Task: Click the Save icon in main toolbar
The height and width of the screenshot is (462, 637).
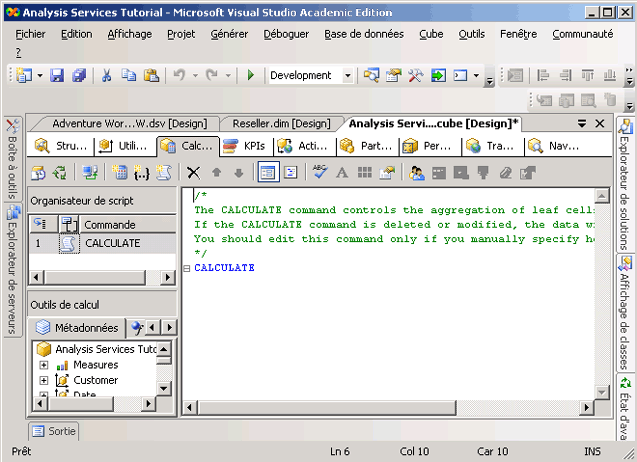Action: [x=57, y=75]
